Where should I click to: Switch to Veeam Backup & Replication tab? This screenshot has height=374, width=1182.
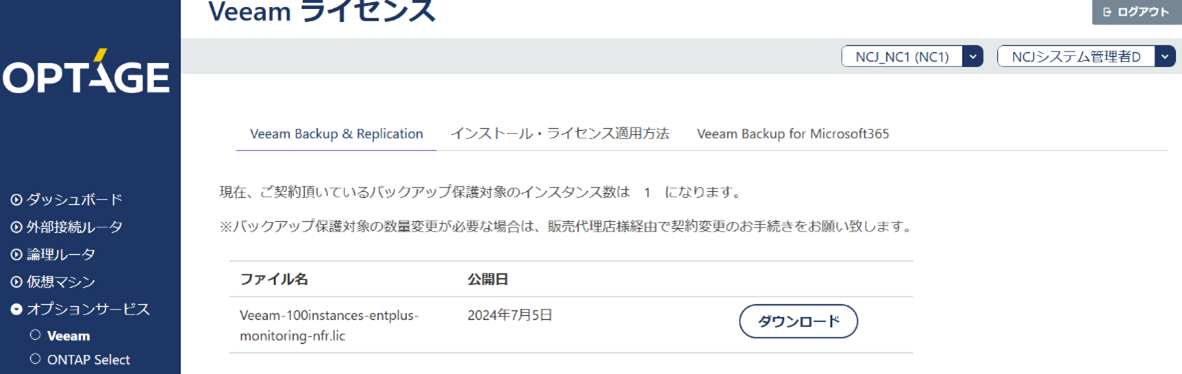point(336,134)
